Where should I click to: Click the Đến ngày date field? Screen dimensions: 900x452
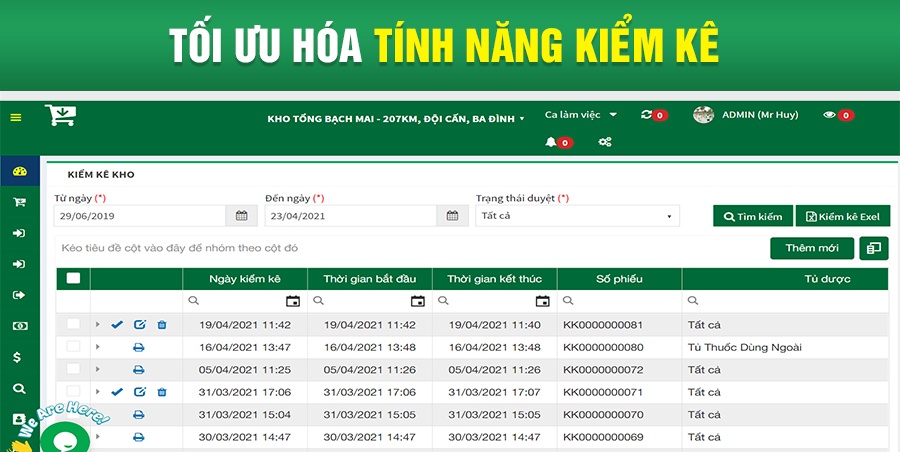pyautogui.click(x=351, y=216)
